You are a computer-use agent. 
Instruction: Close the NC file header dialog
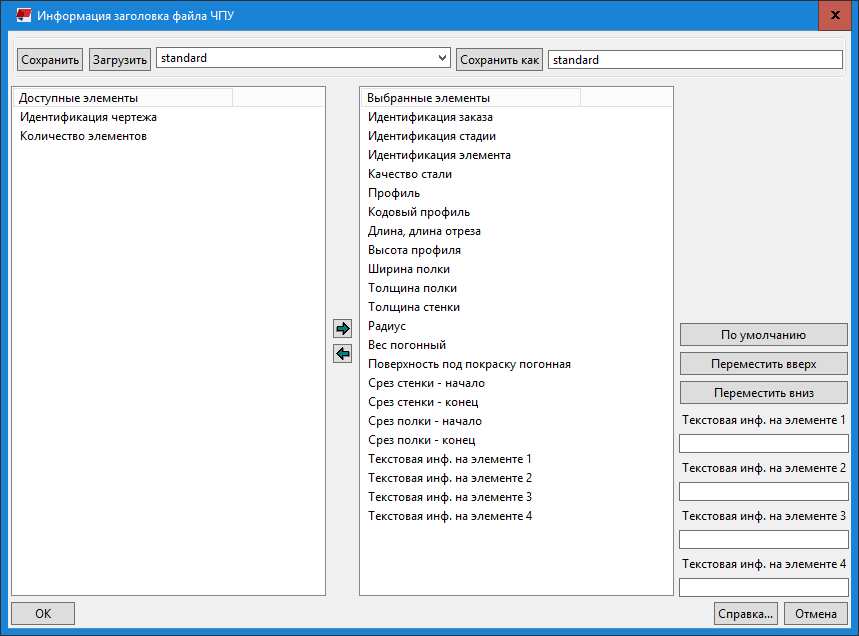[x=835, y=17]
